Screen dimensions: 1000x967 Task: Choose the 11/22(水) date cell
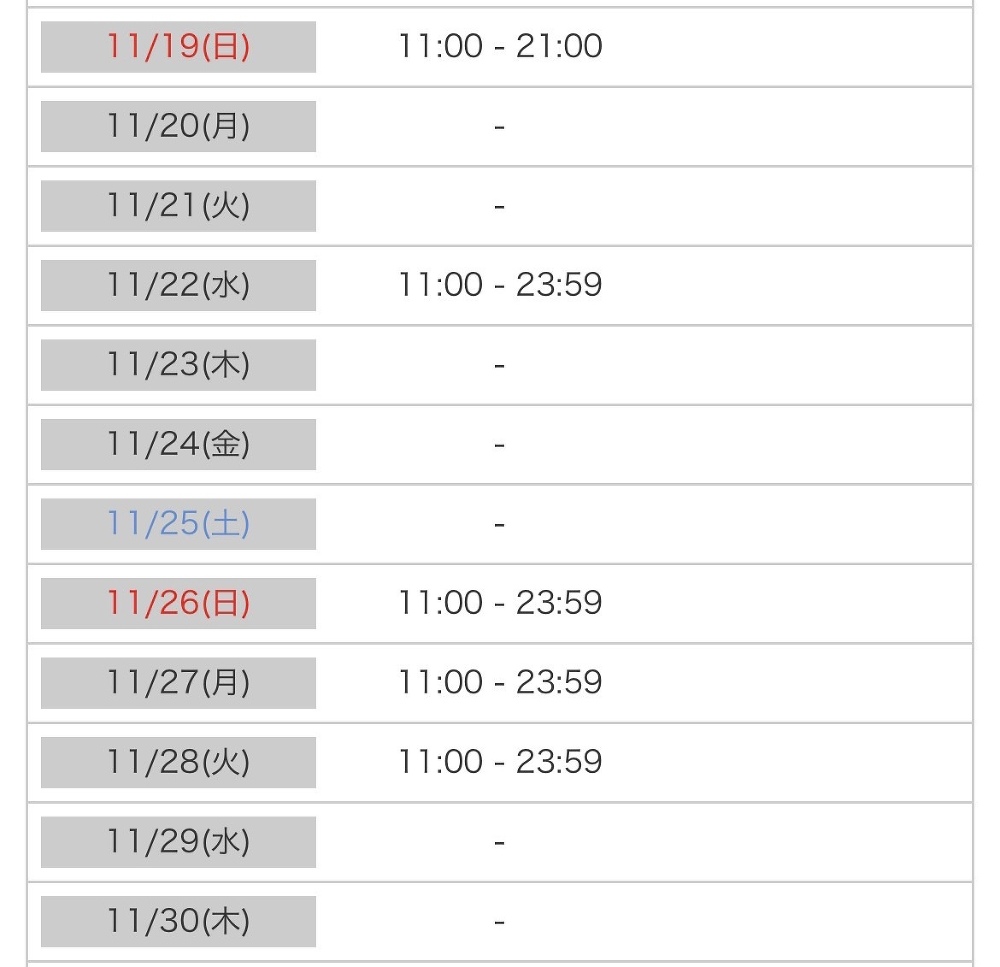tap(178, 285)
